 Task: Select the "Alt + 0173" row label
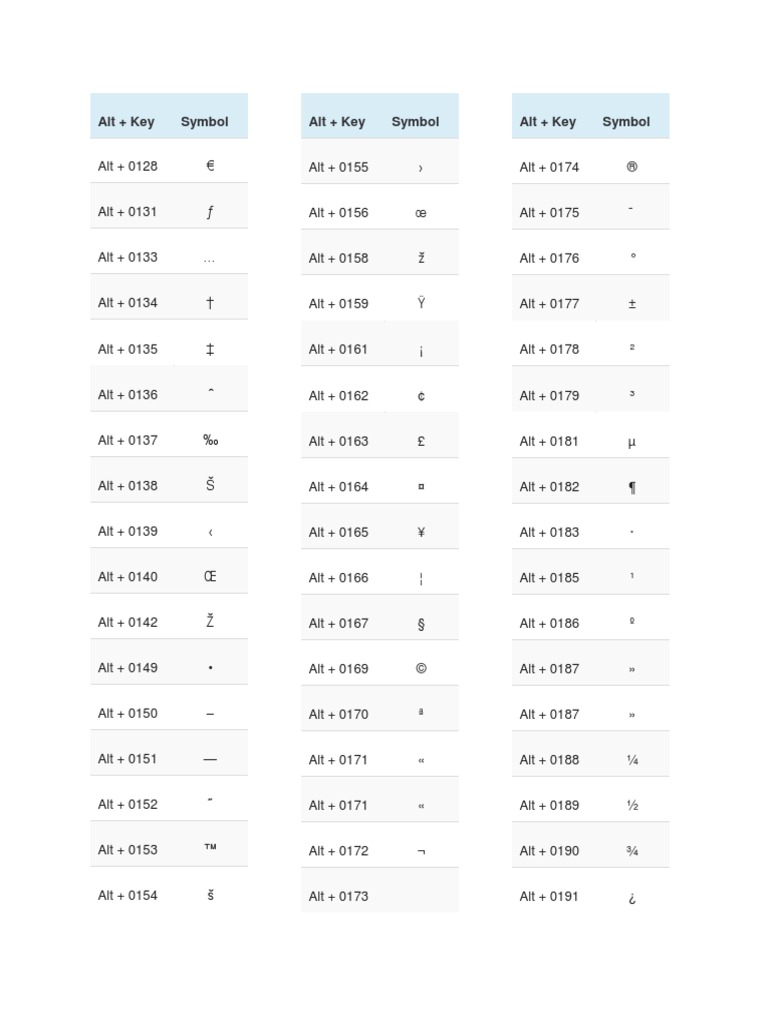coord(339,896)
